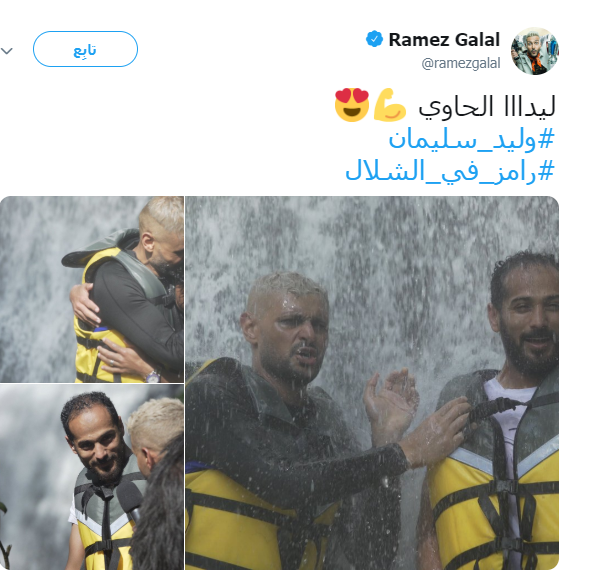Viewport: 591px width, 586px height.
Task: Click the flexed biceps emoji
Action: pyautogui.click(x=390, y=105)
